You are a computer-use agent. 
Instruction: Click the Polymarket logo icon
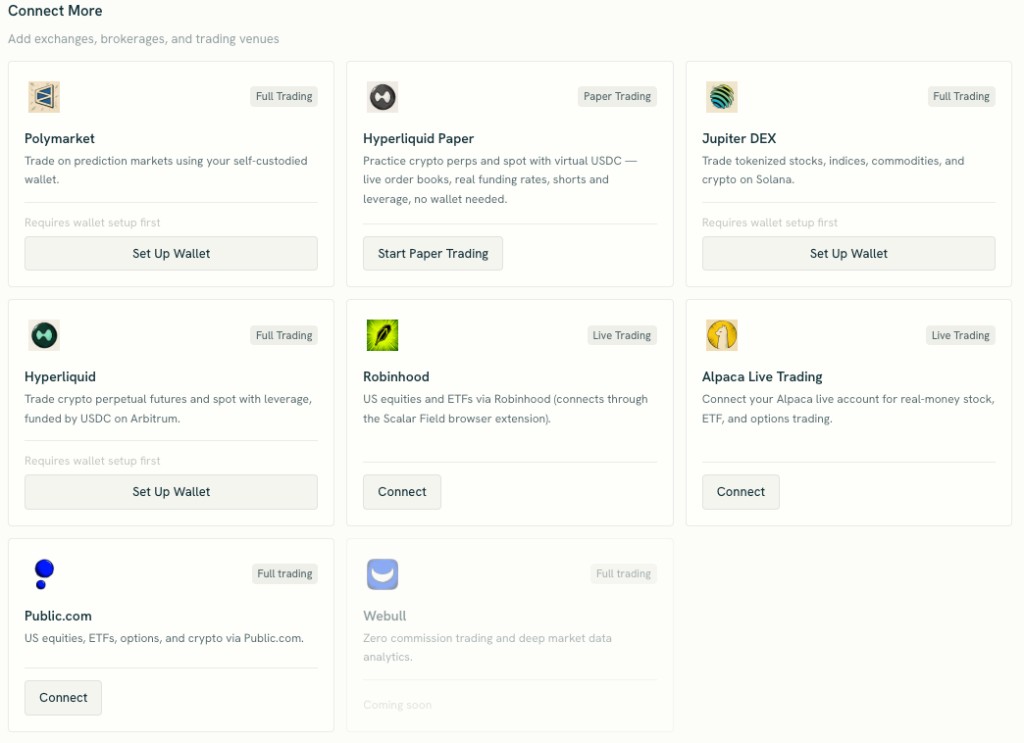click(x=44, y=97)
